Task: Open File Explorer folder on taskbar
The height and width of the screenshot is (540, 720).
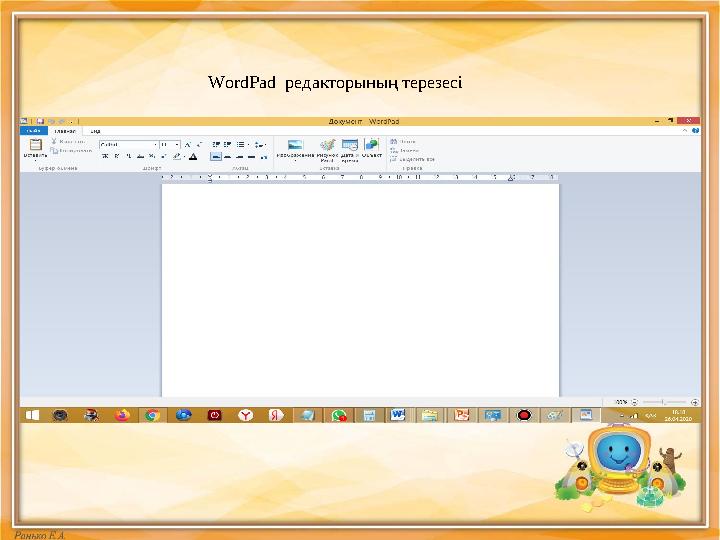Action: 429,416
